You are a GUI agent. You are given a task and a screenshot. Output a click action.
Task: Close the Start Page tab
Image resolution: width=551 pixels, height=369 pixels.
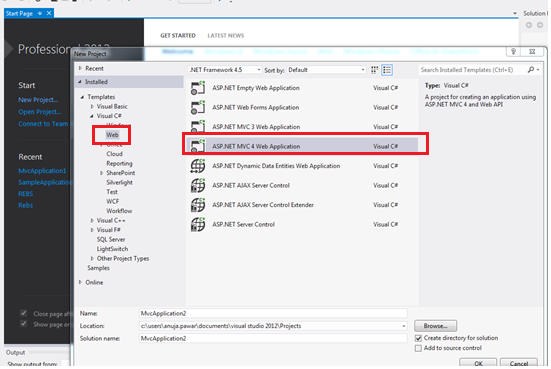49,13
